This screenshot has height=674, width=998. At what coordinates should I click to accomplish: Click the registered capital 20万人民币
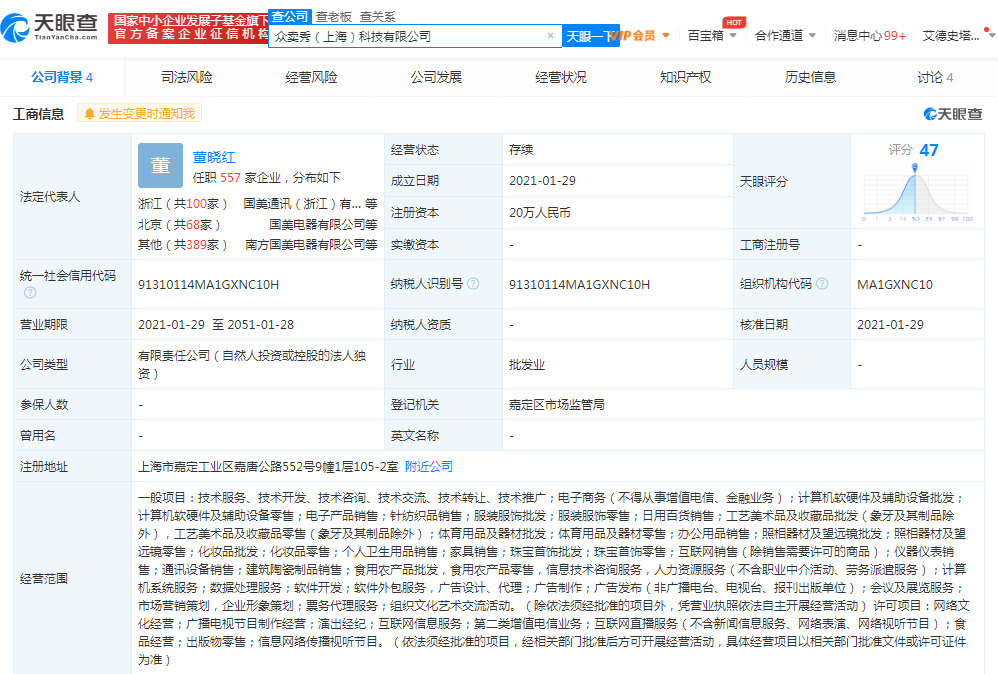click(x=540, y=213)
